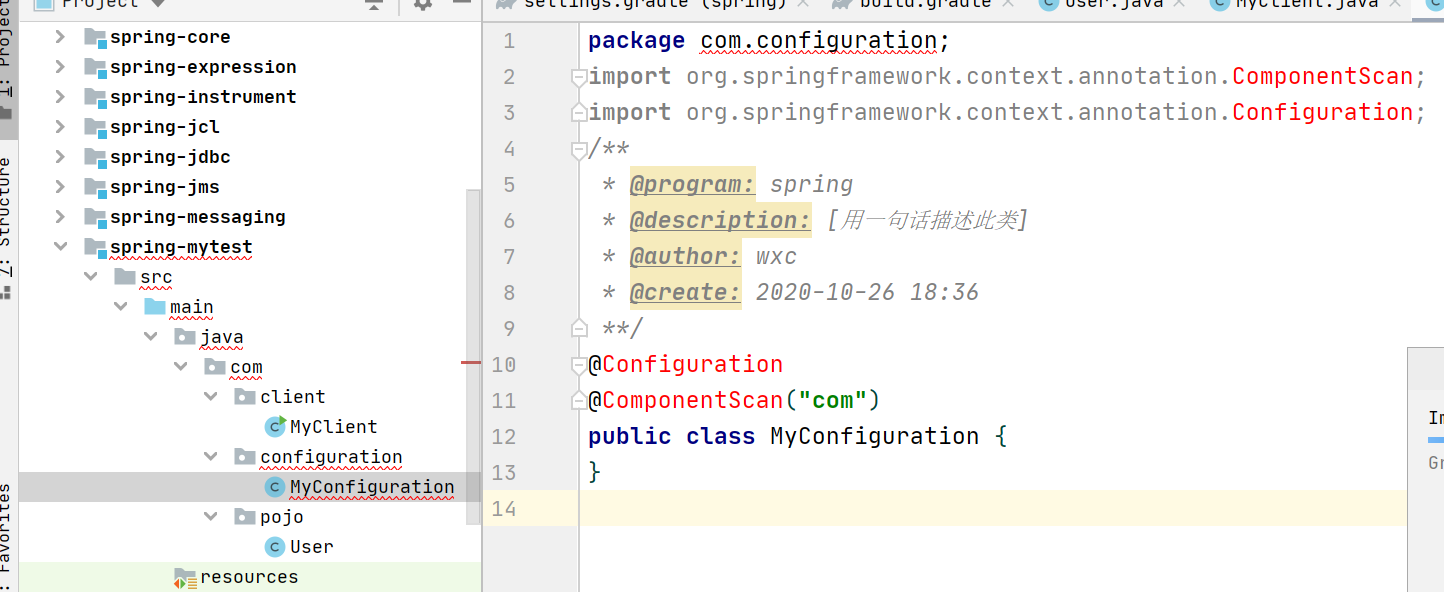1444x592 pixels.
Task: Expand the spring-jms module node
Action: click(61, 187)
